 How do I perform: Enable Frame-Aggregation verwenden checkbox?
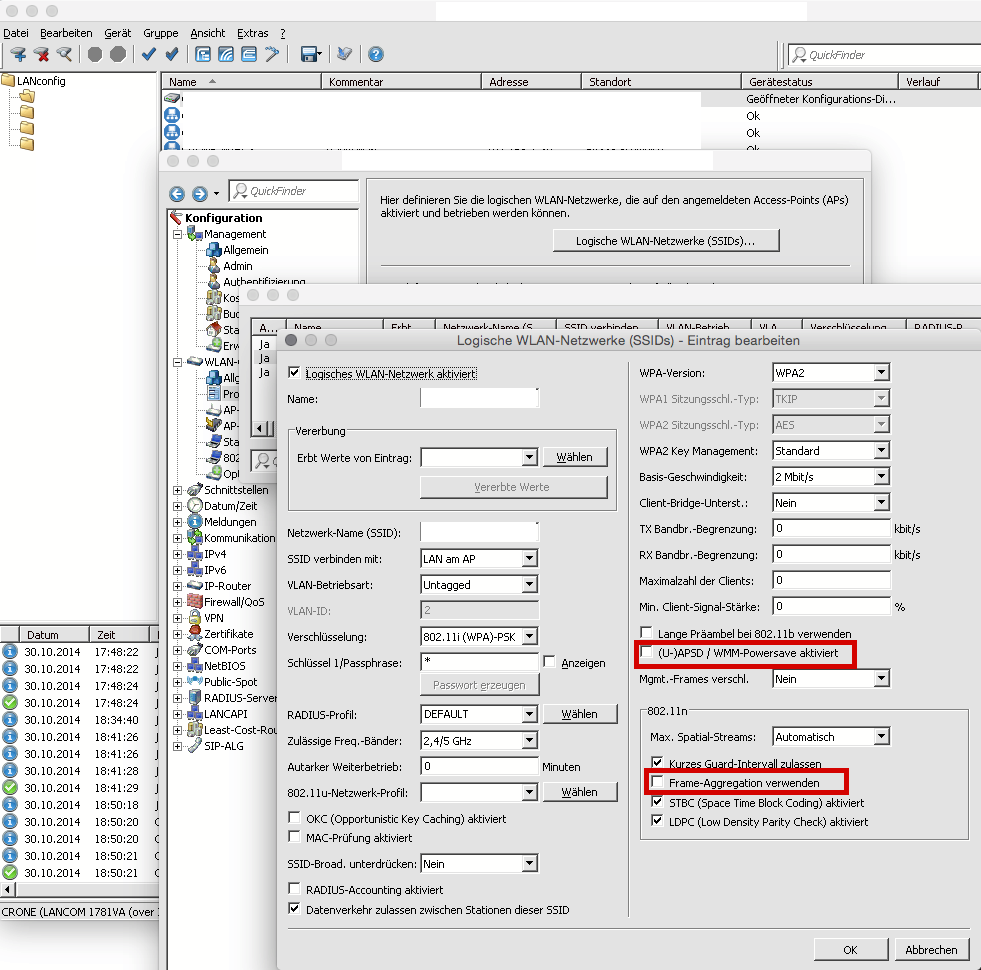click(x=657, y=782)
